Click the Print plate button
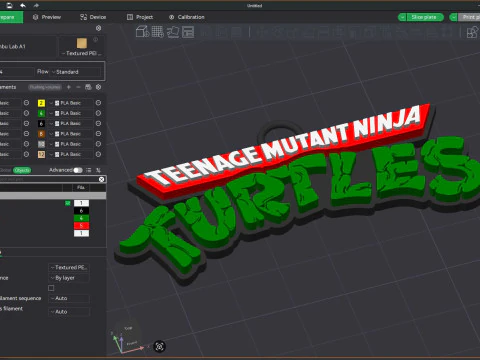 click(469, 17)
